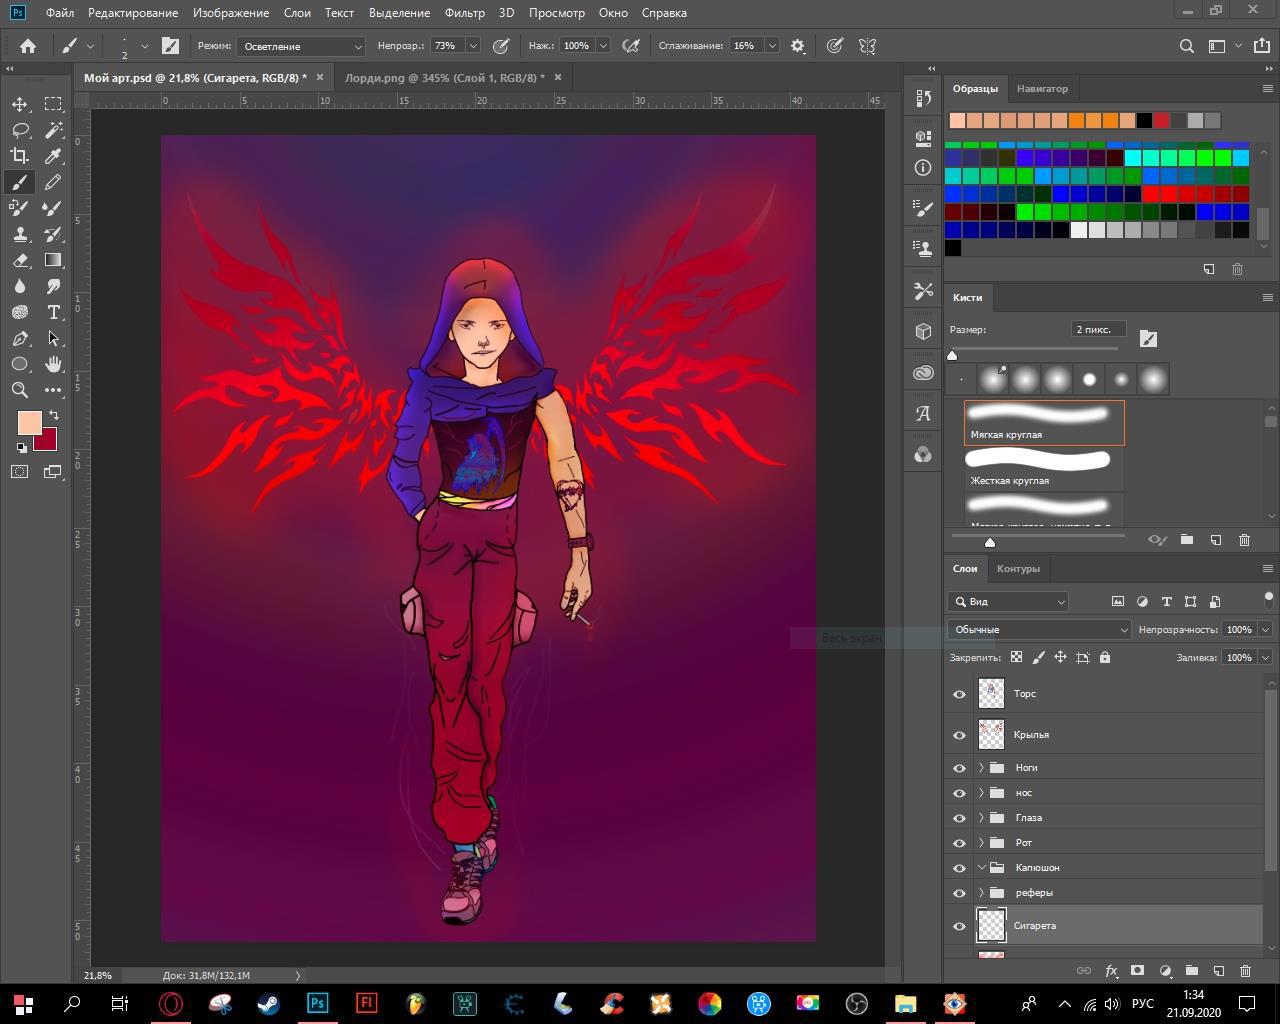The height and width of the screenshot is (1024, 1280).
Task: Select the Pen tool
Action: click(20, 338)
